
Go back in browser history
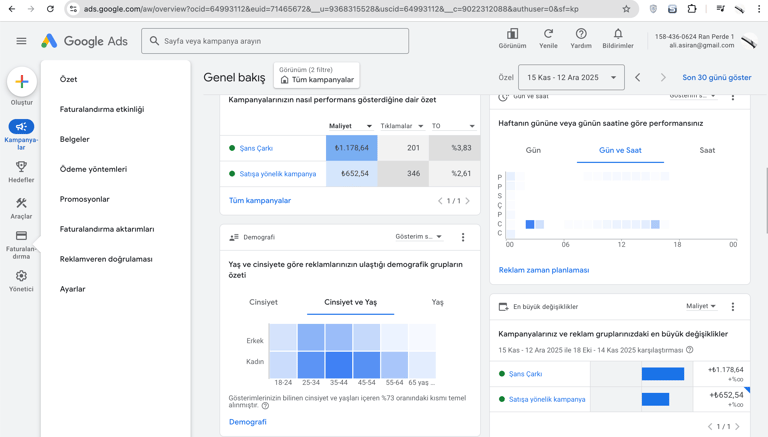(12, 9)
